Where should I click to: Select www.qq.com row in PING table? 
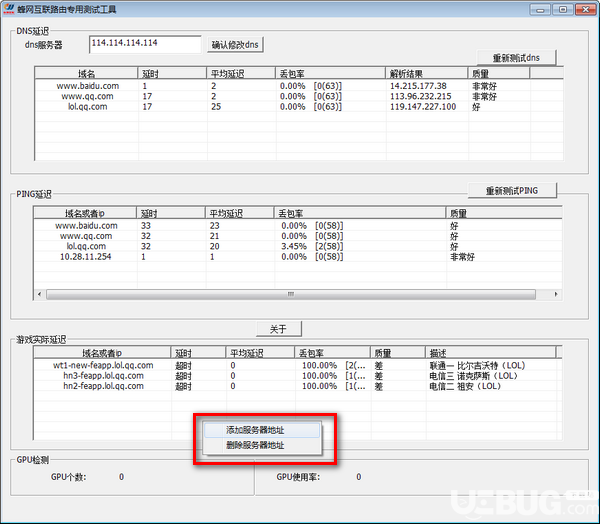[x=298, y=236]
